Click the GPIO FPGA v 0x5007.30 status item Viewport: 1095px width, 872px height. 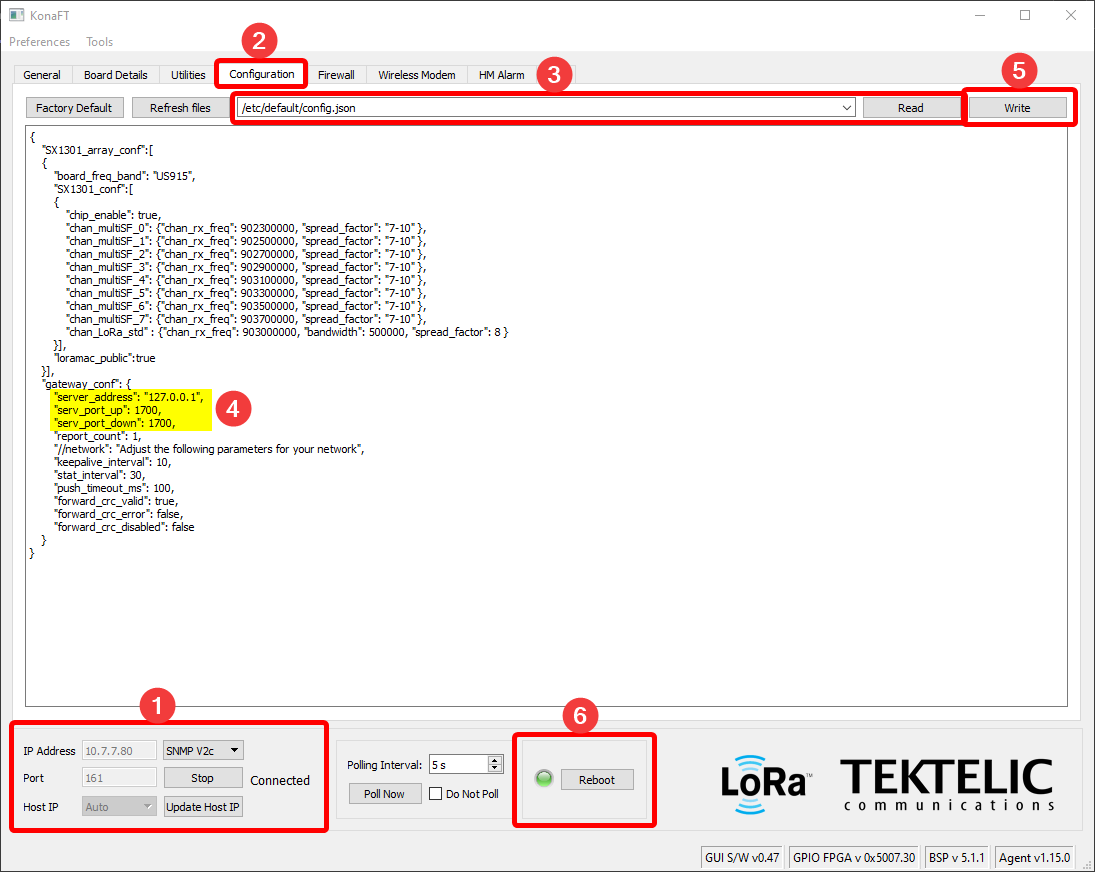coord(853,857)
